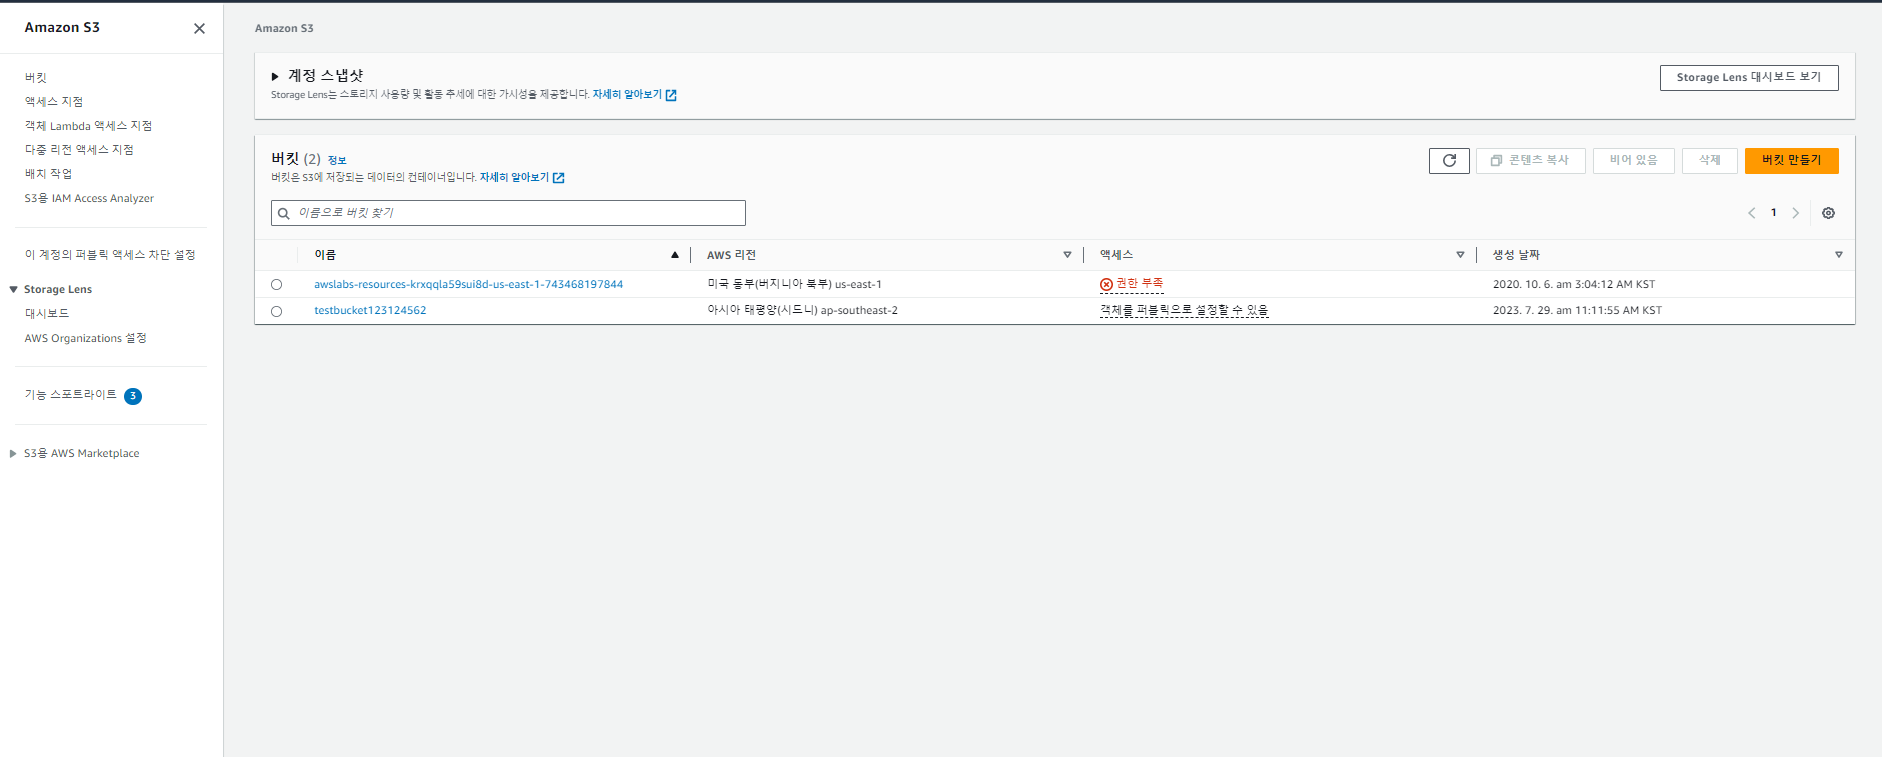1882x757 pixels.
Task: Open 이 계정의 퍼블릭 액세스 차단 설정
Action: (x=110, y=255)
